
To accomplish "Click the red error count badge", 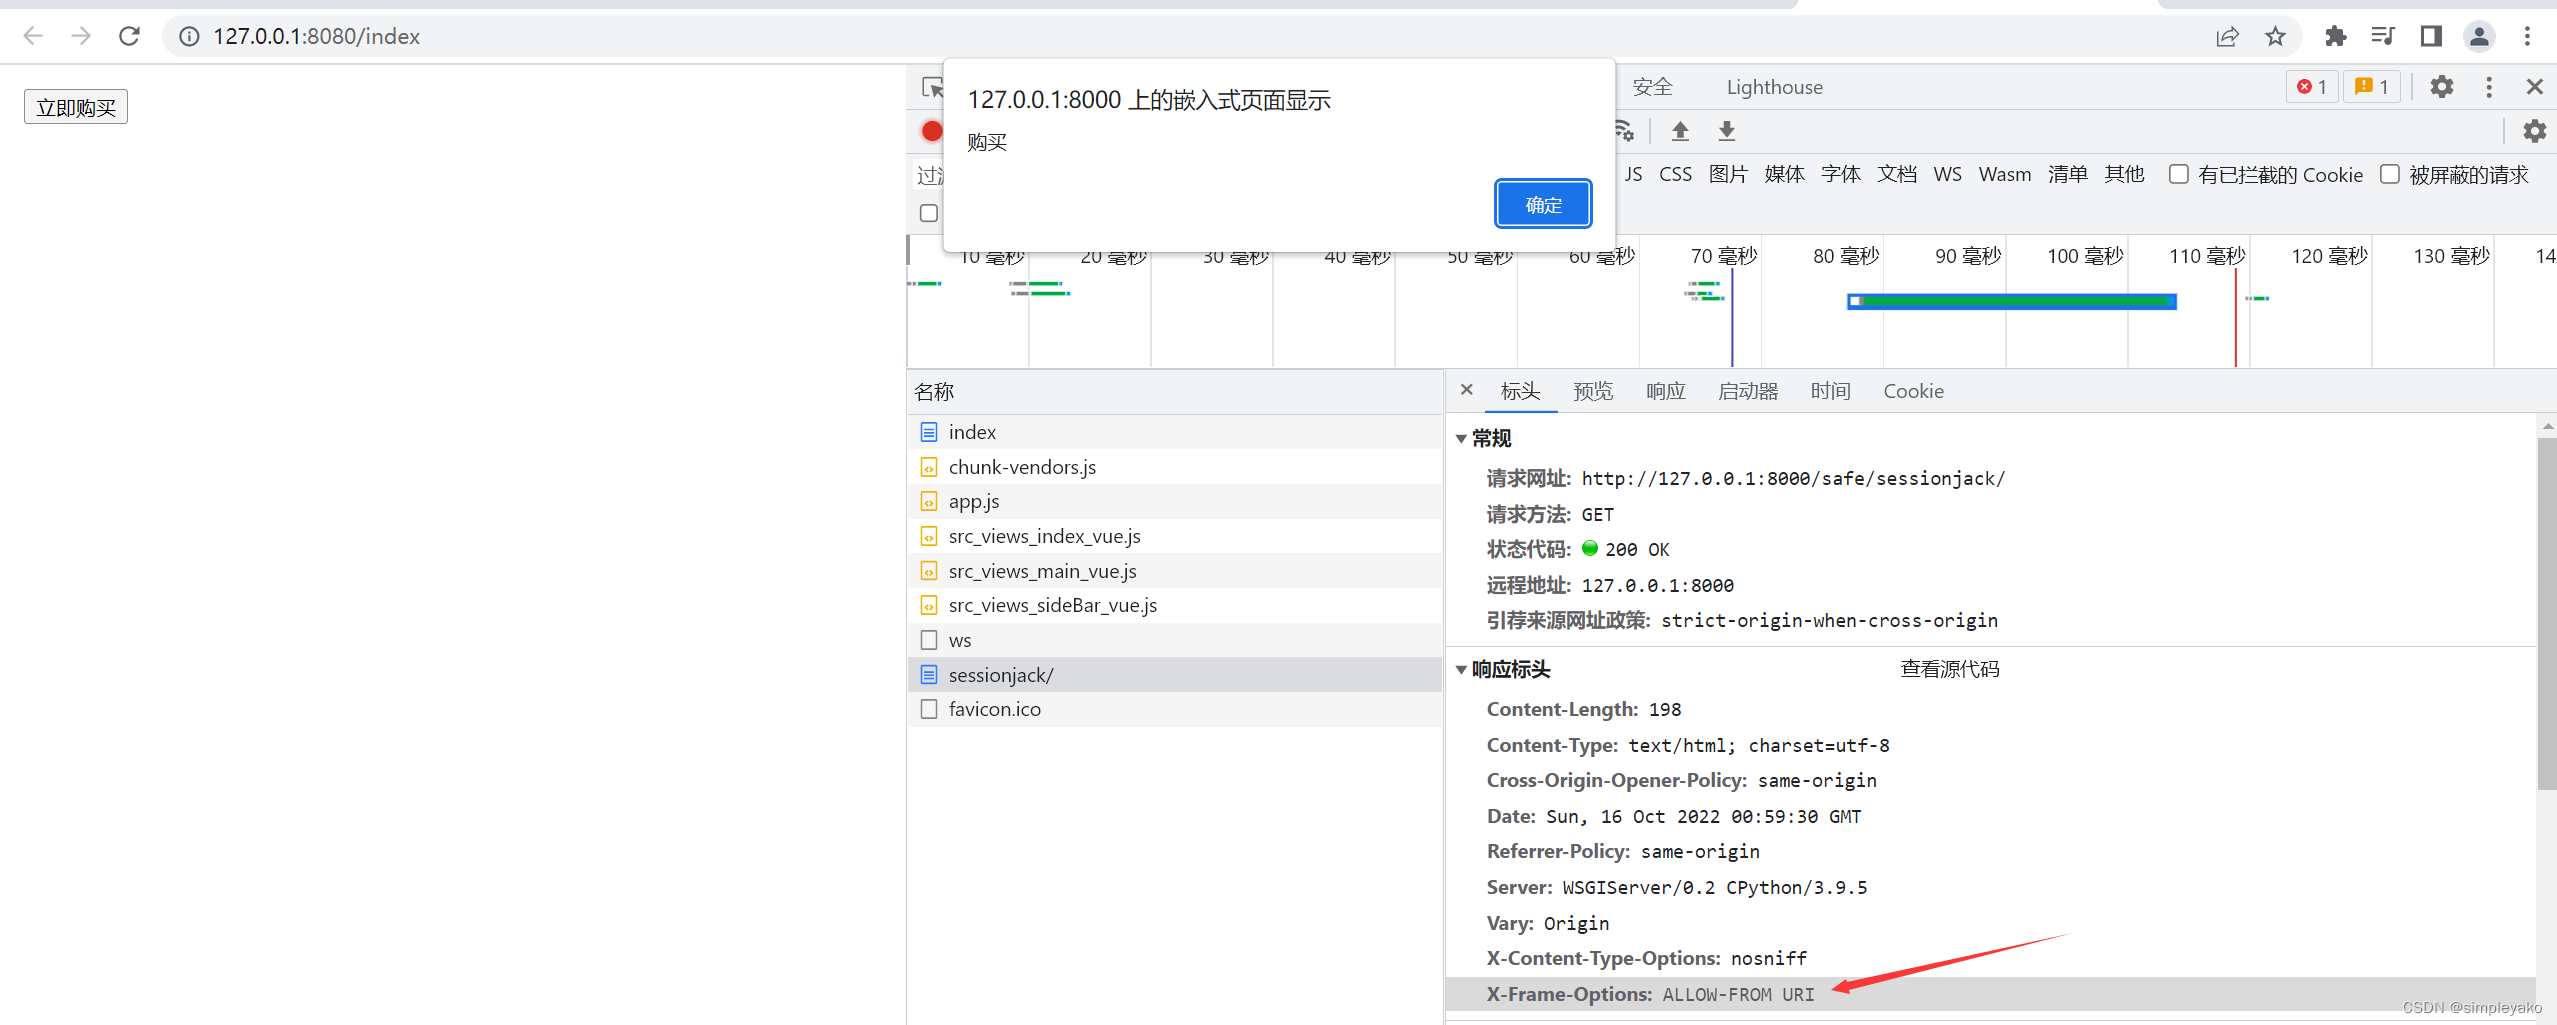I will [2311, 87].
